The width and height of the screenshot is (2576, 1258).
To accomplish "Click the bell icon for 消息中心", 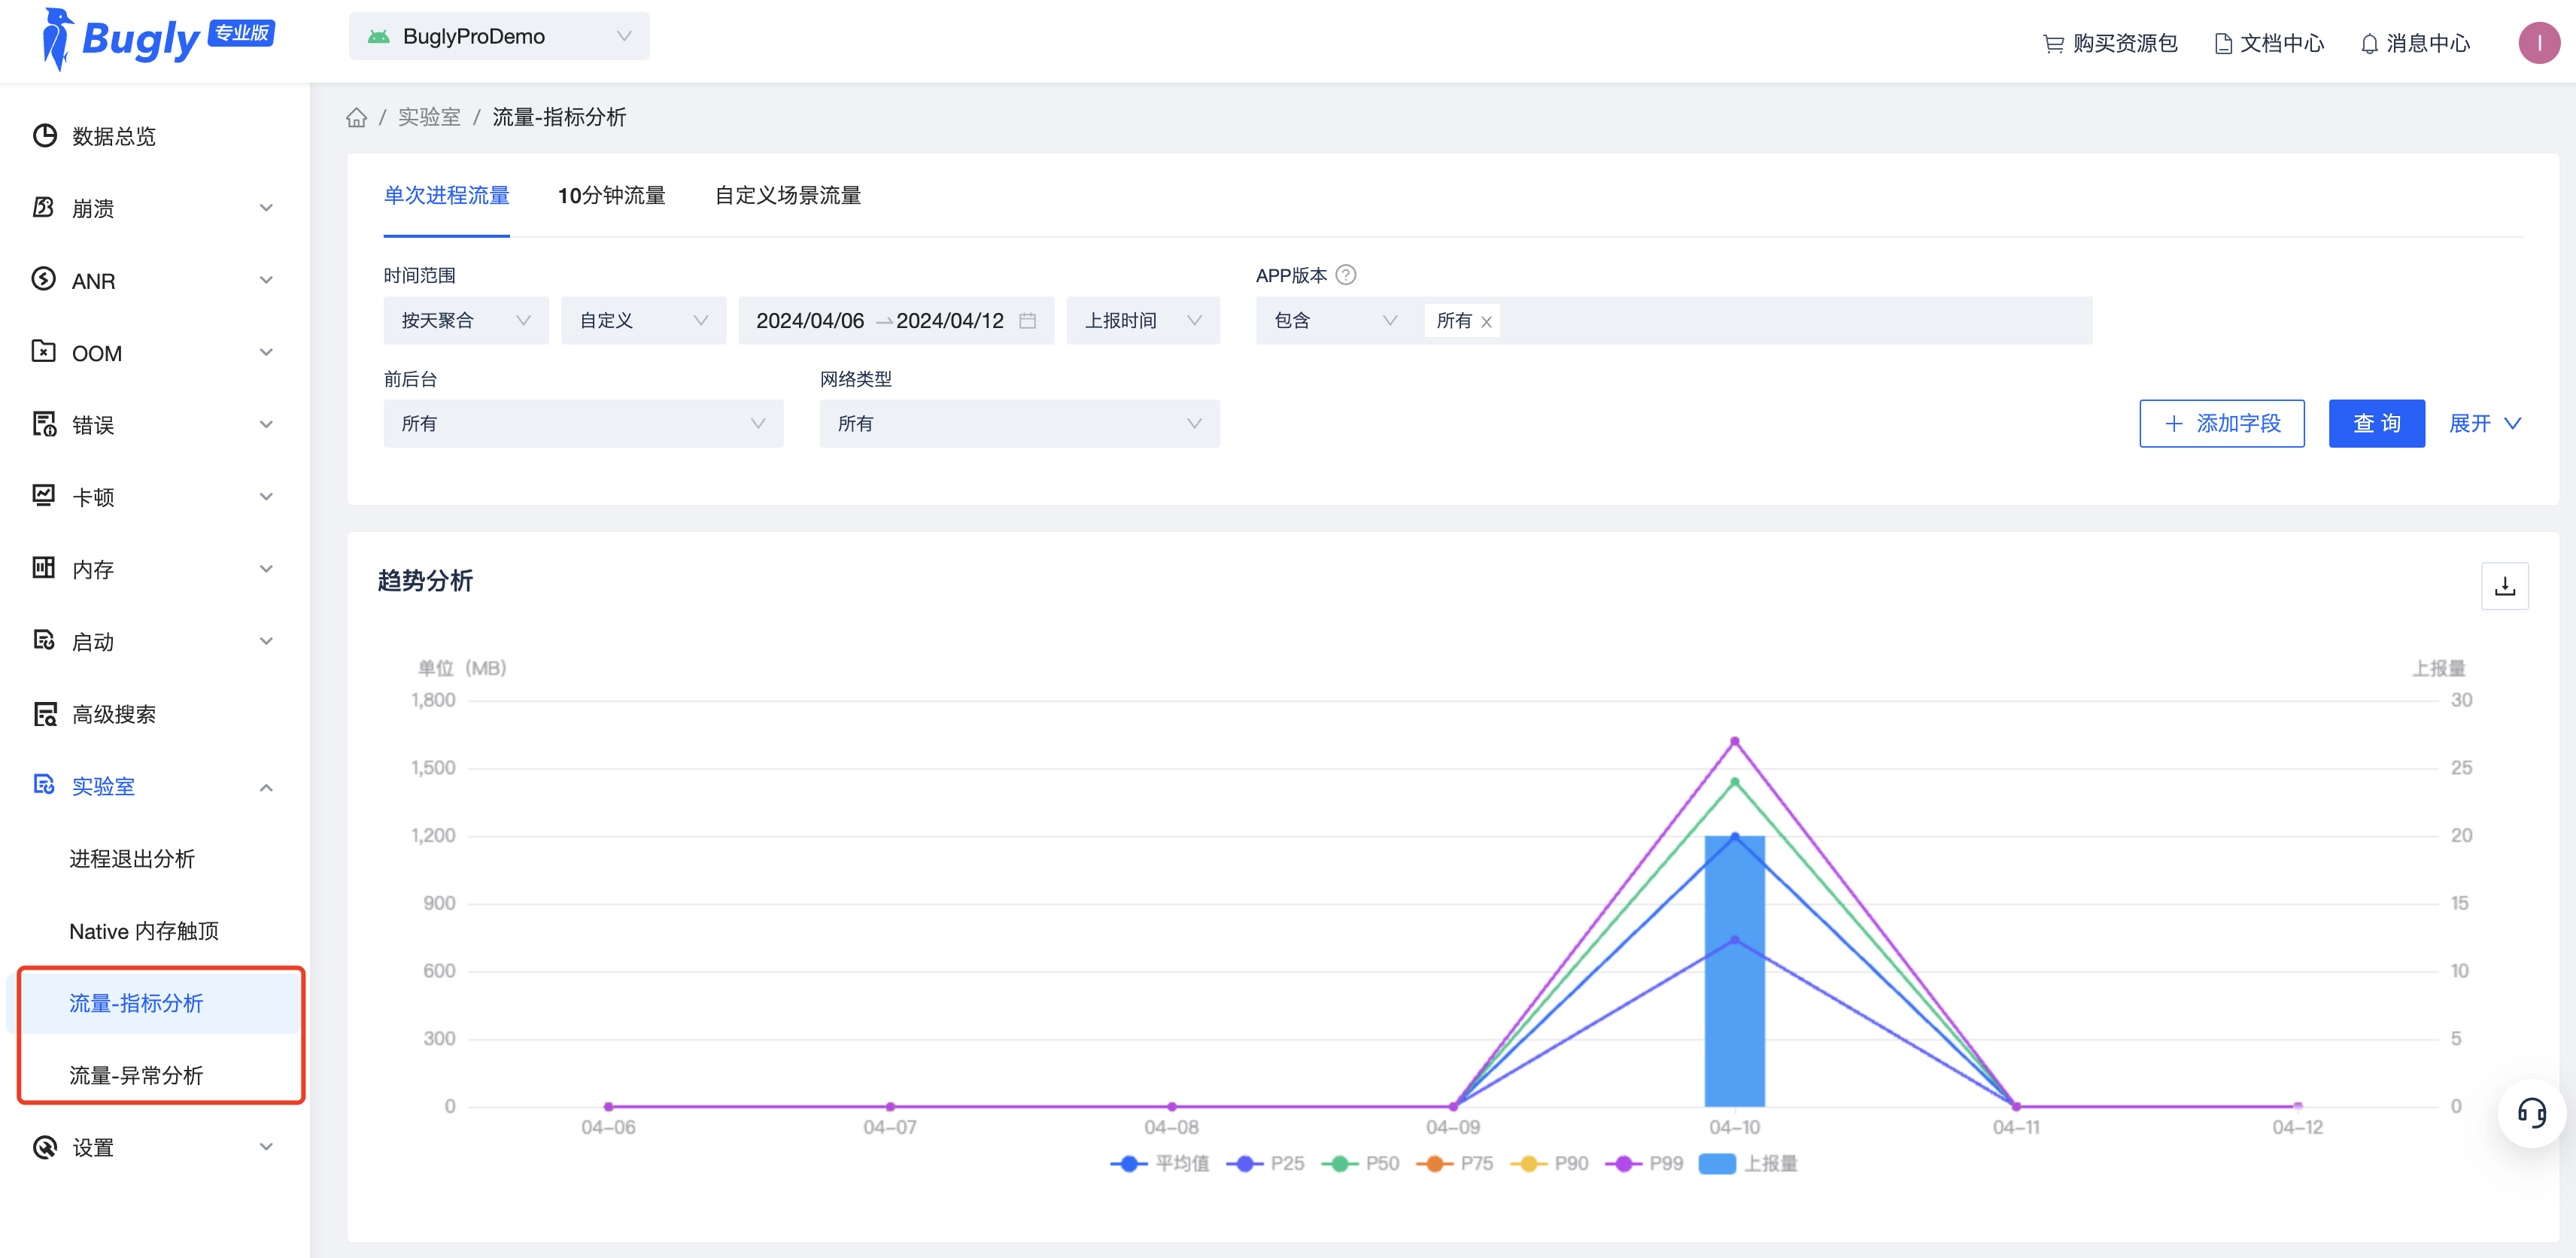I will click(x=2368, y=43).
